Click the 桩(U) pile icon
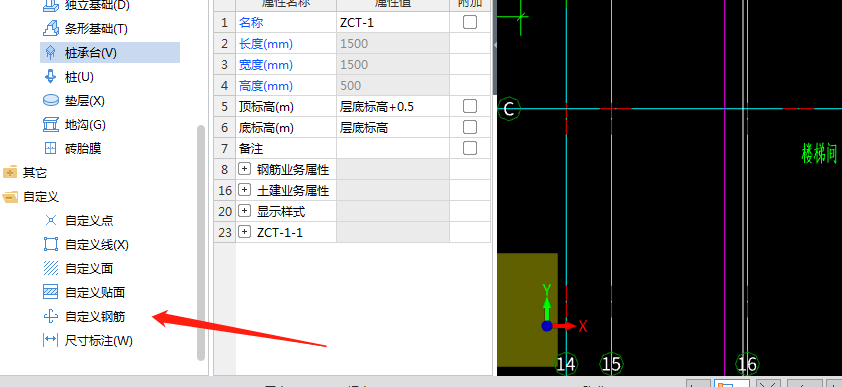 [50, 77]
